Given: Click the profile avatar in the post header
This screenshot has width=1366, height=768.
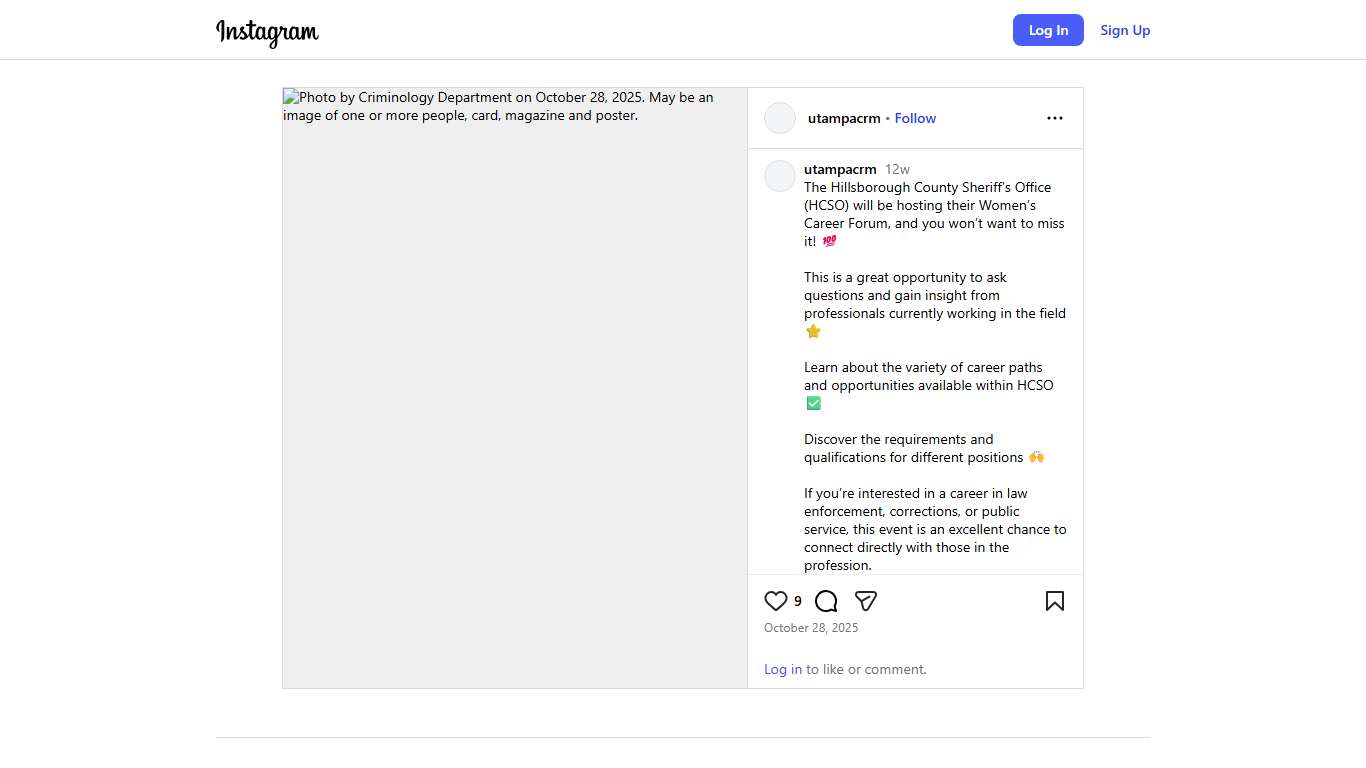Looking at the screenshot, I should (780, 118).
